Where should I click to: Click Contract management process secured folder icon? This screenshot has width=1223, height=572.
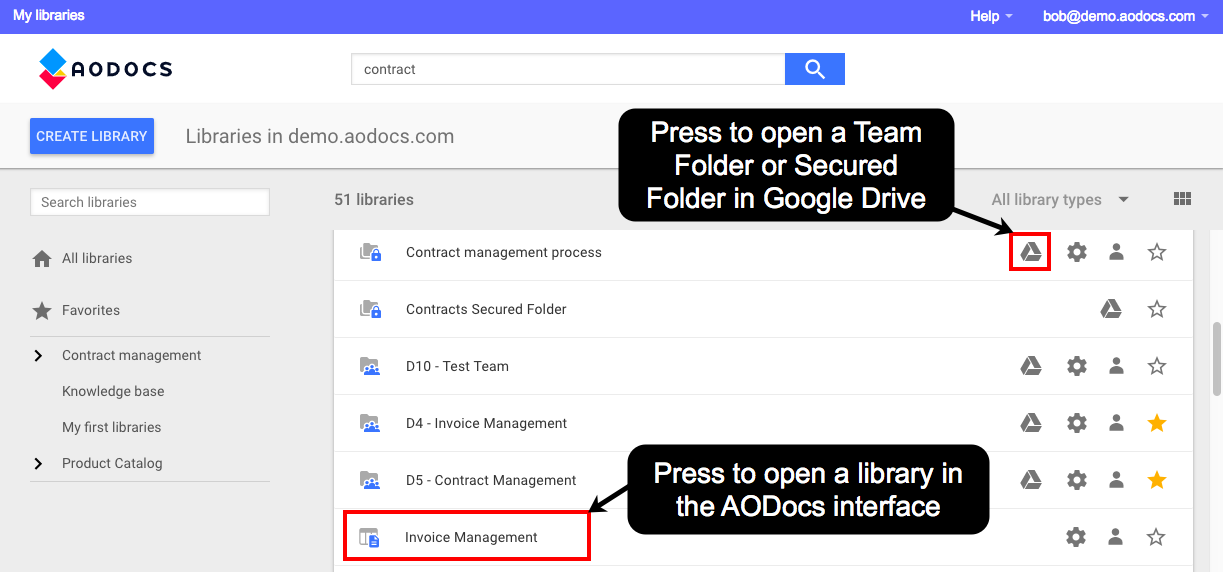click(x=371, y=252)
